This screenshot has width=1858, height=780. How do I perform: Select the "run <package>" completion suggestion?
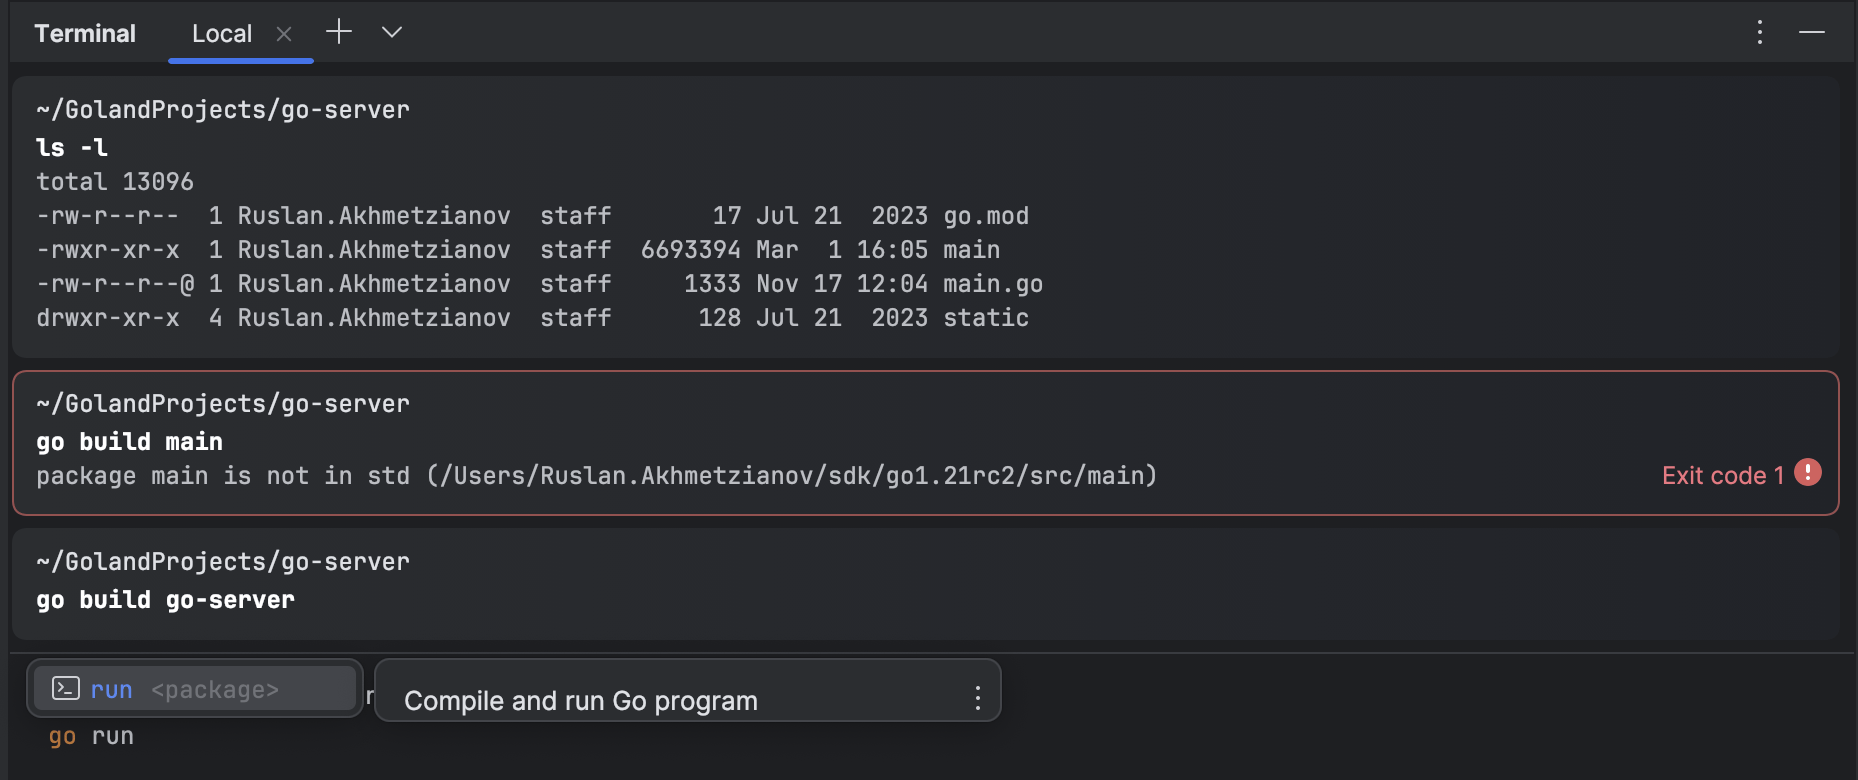pyautogui.click(x=195, y=689)
